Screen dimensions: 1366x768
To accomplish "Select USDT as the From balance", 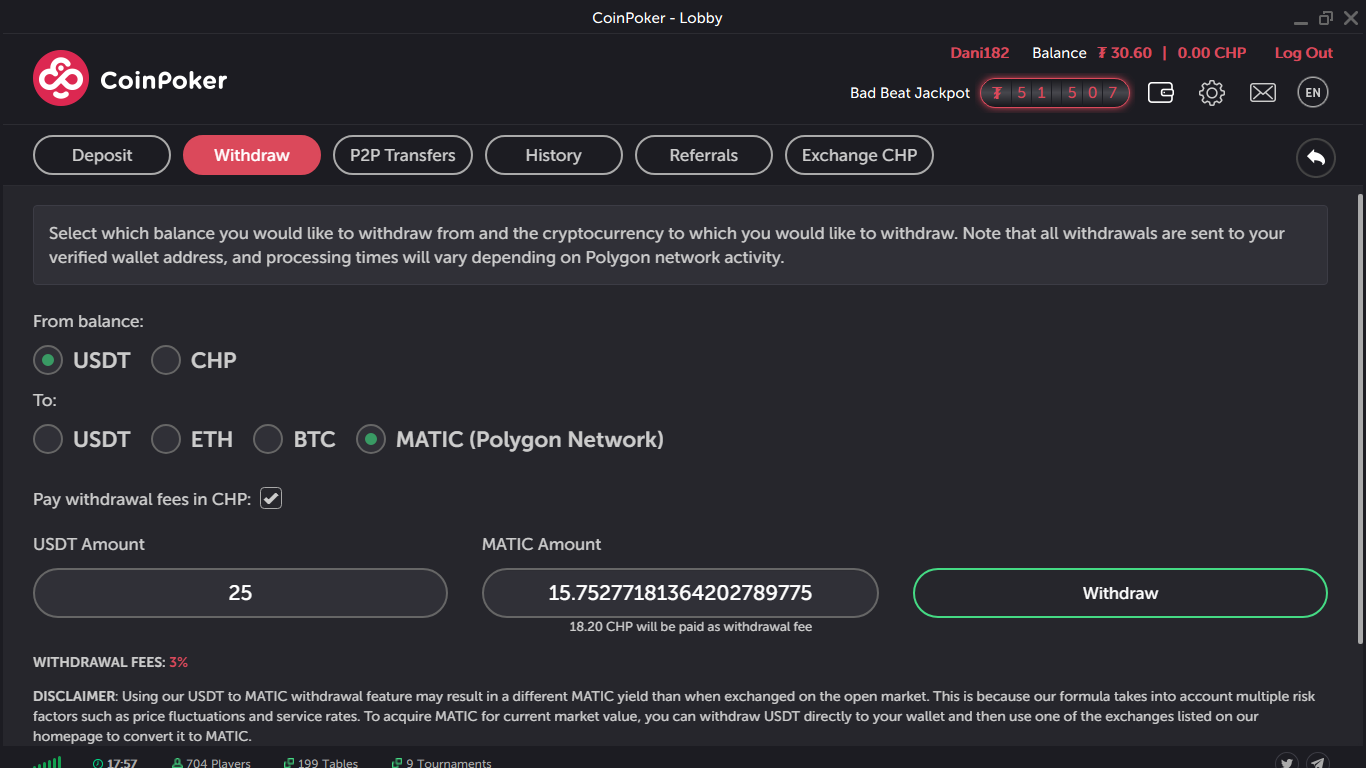I will pyautogui.click(x=48, y=360).
